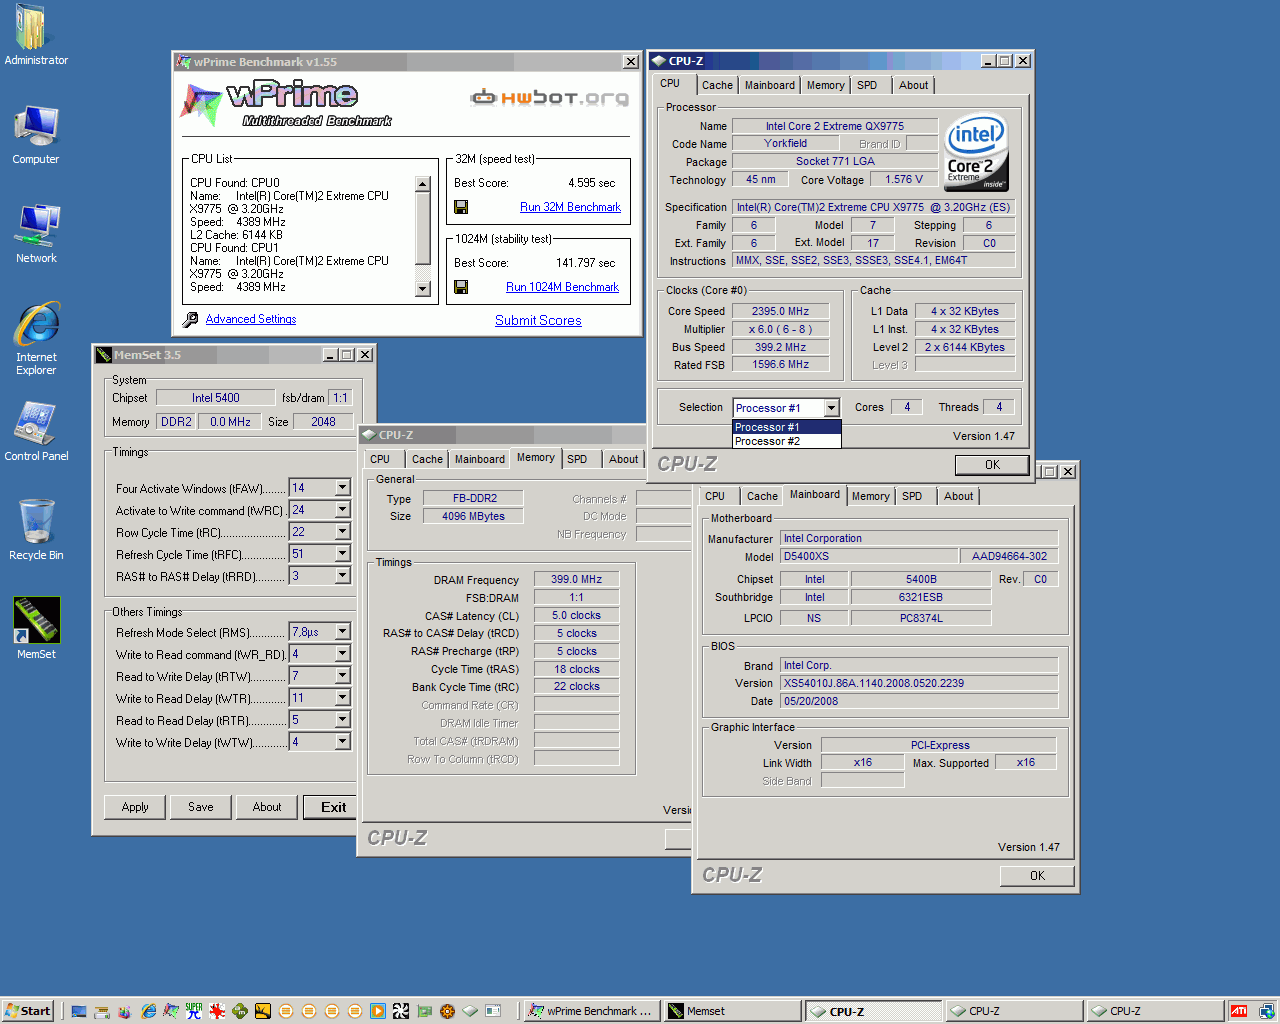The width and height of the screenshot is (1280, 1024).
Task: Open the Computer desktop icon
Action: pos(36,135)
